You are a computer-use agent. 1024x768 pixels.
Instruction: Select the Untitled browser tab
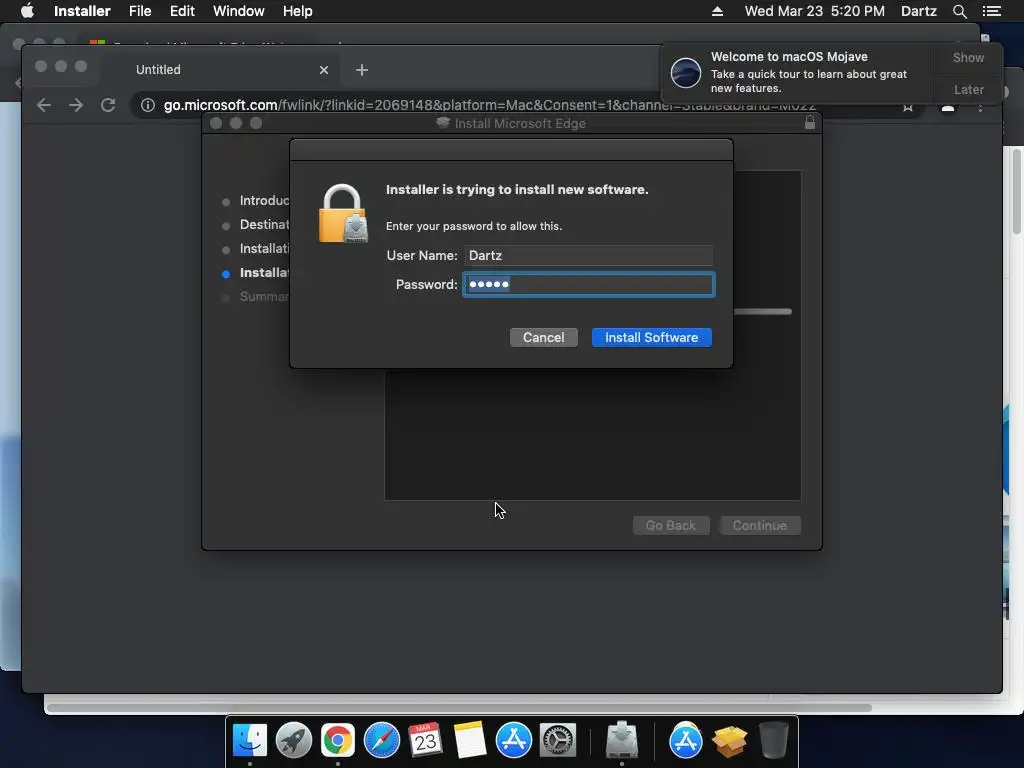click(x=219, y=70)
